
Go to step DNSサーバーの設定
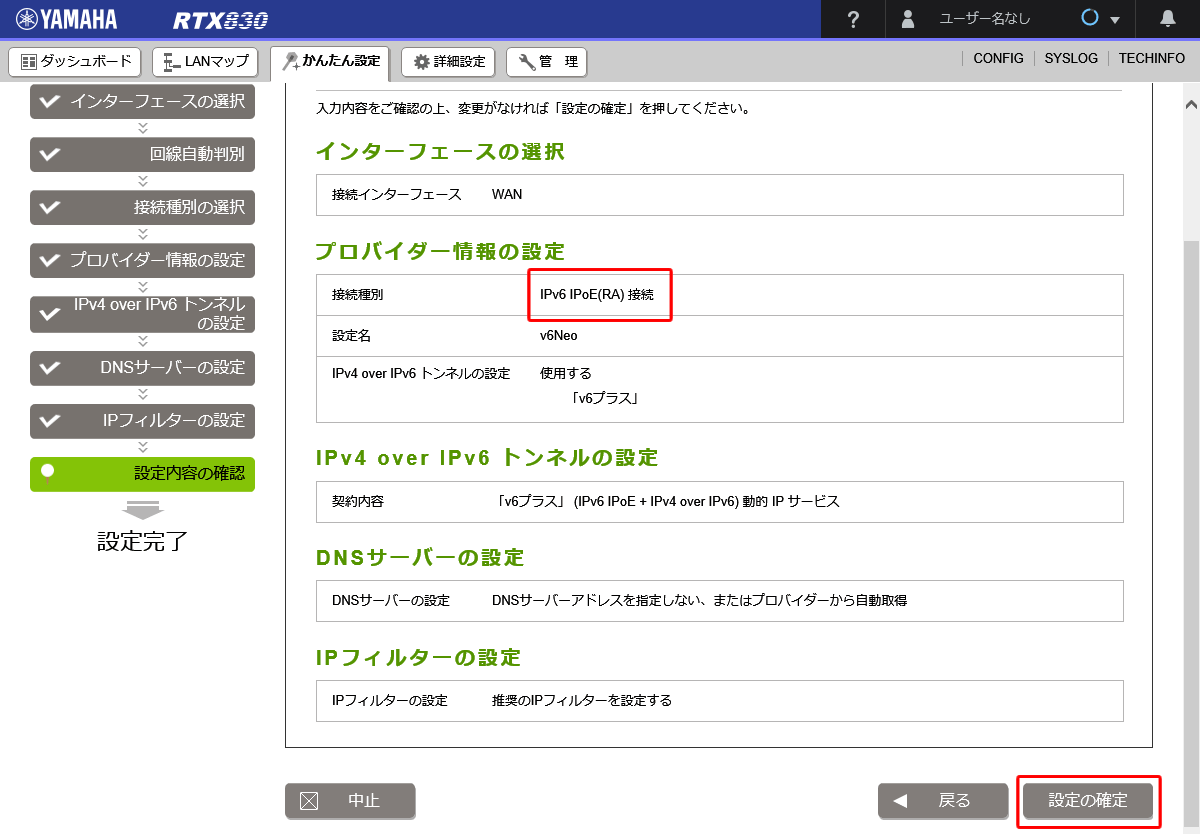pos(142,367)
